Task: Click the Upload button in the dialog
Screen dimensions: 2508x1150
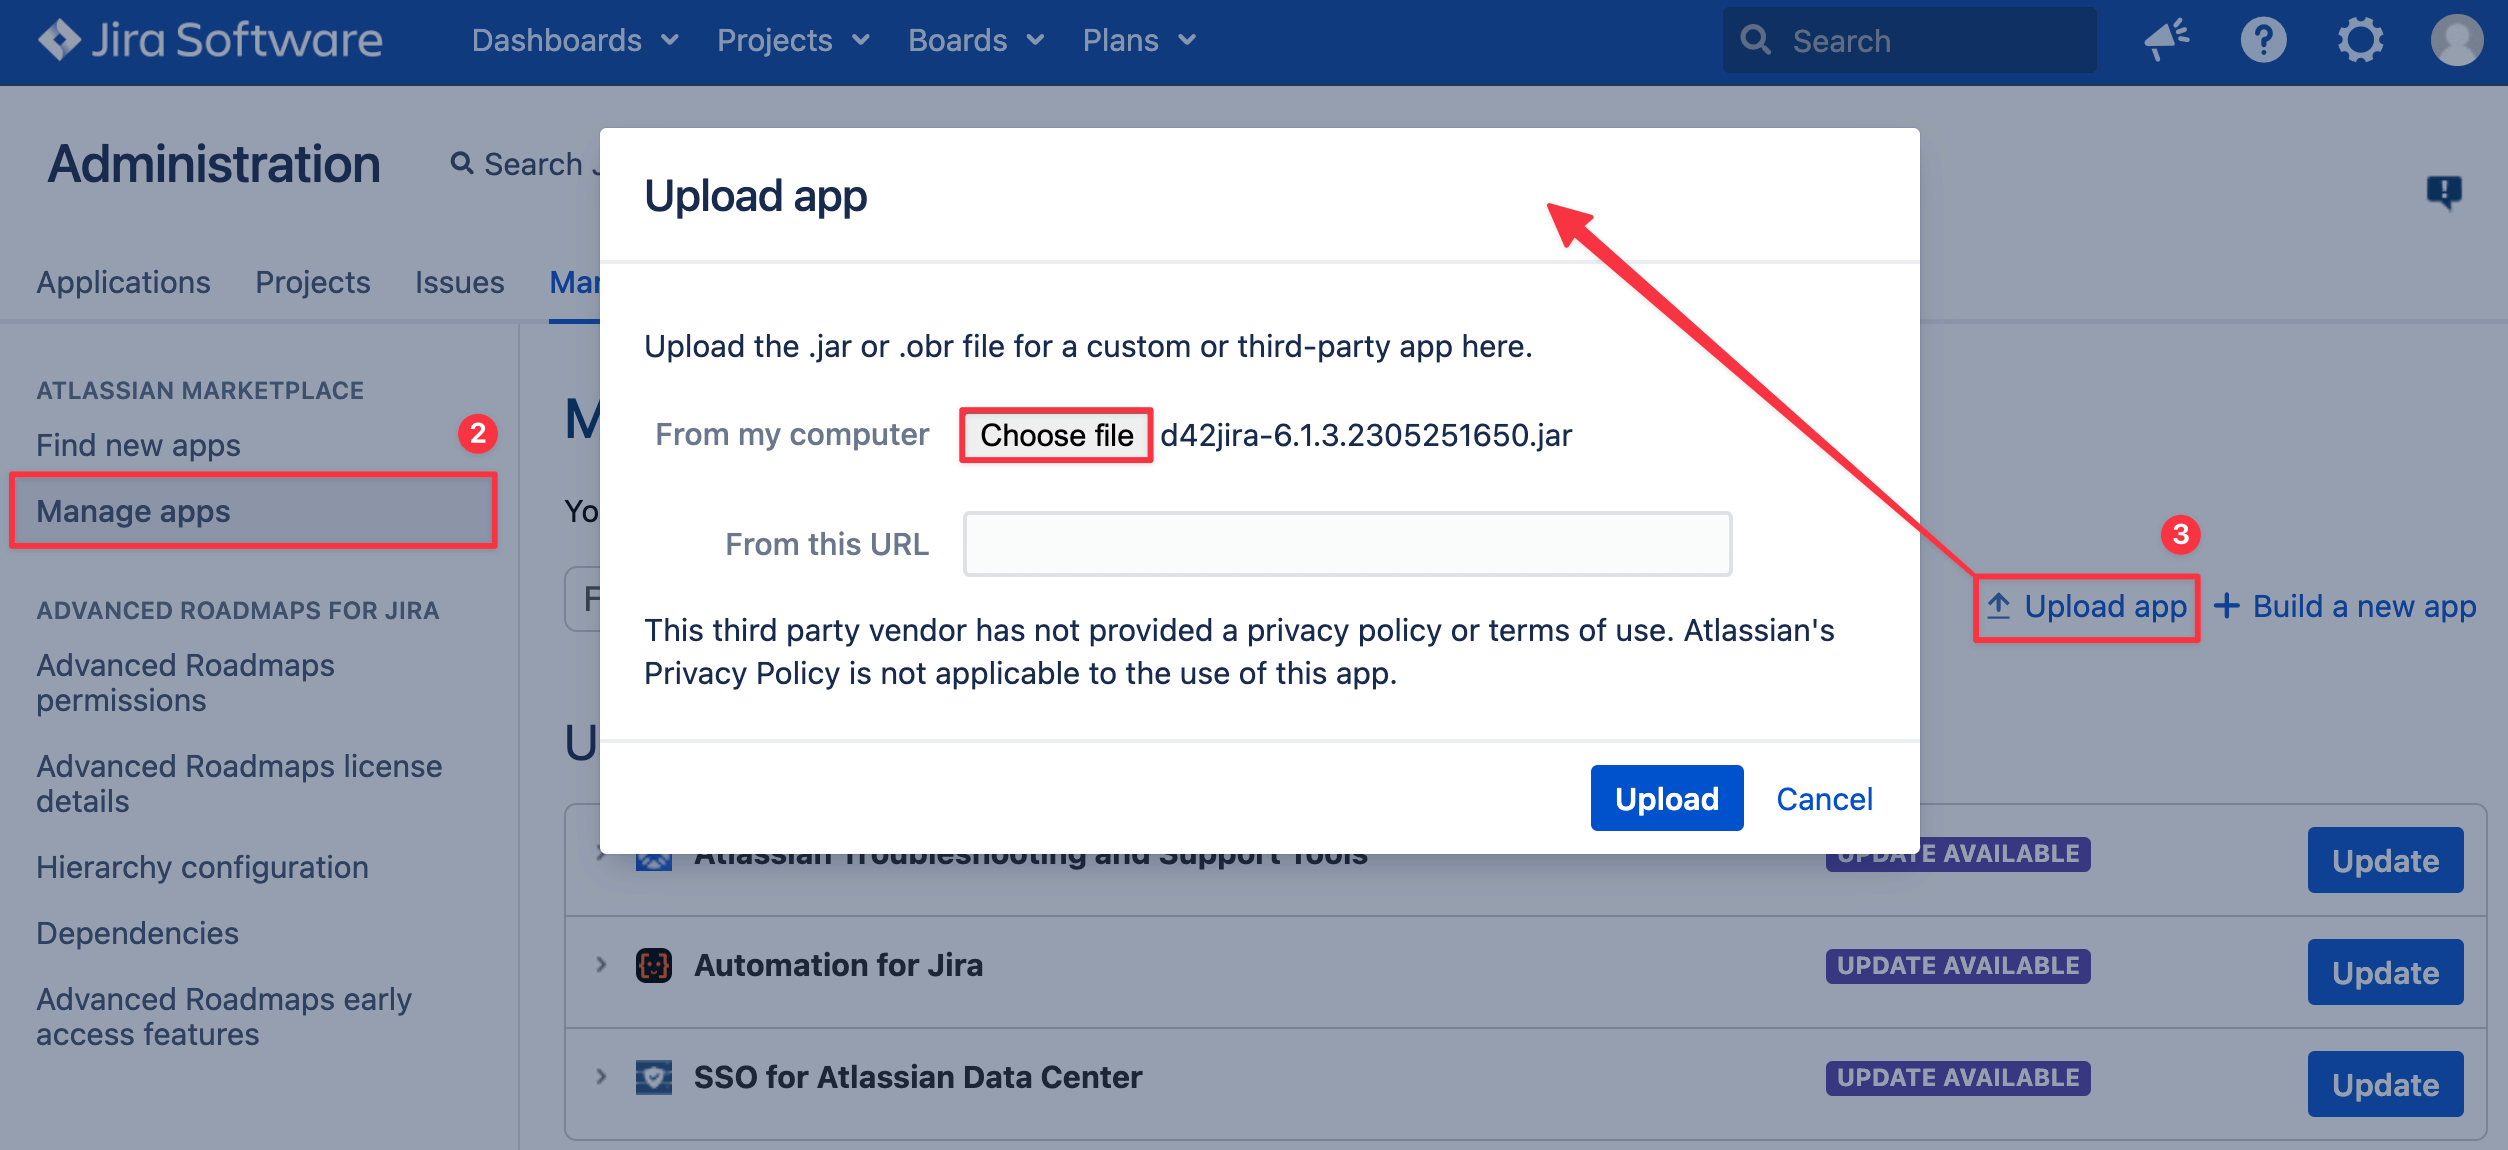Action: point(1666,797)
